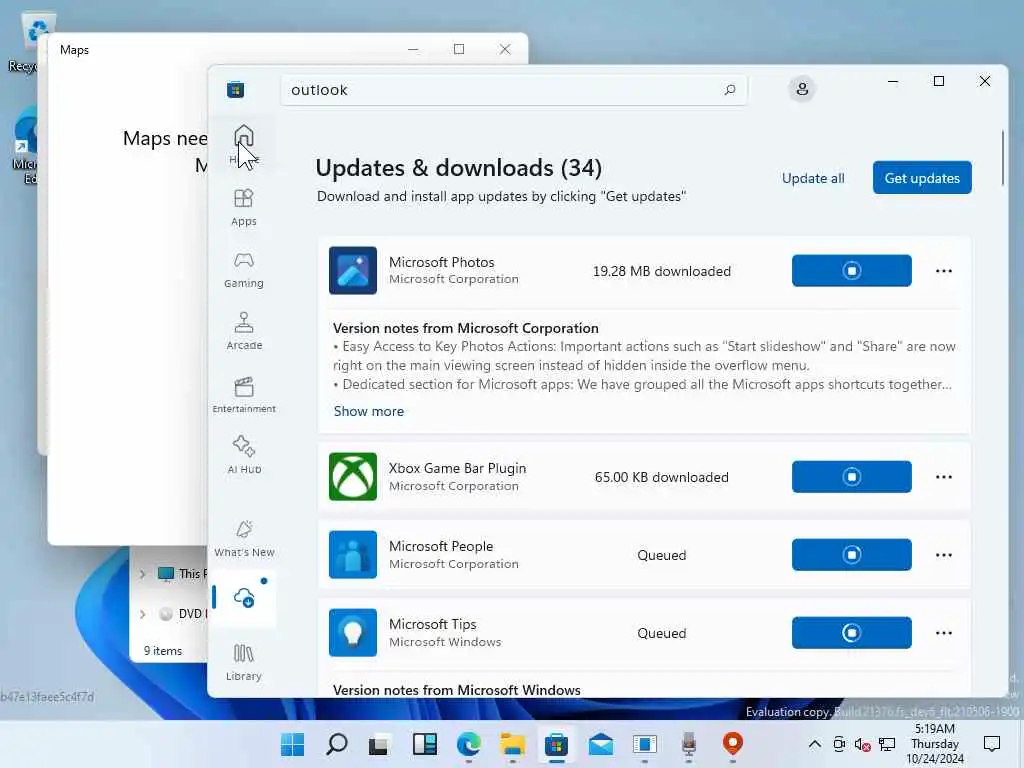This screenshot has width=1024, height=768.
Task: Minimize the Maps window
Action: [x=413, y=49]
